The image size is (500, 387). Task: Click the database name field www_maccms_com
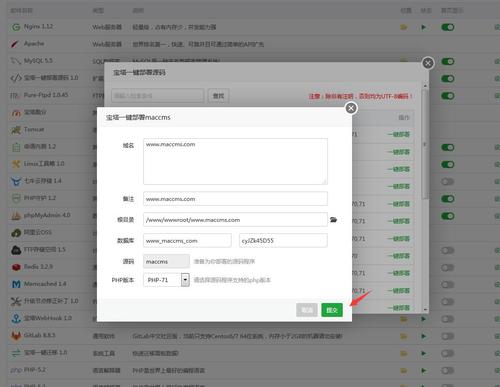coord(187,240)
